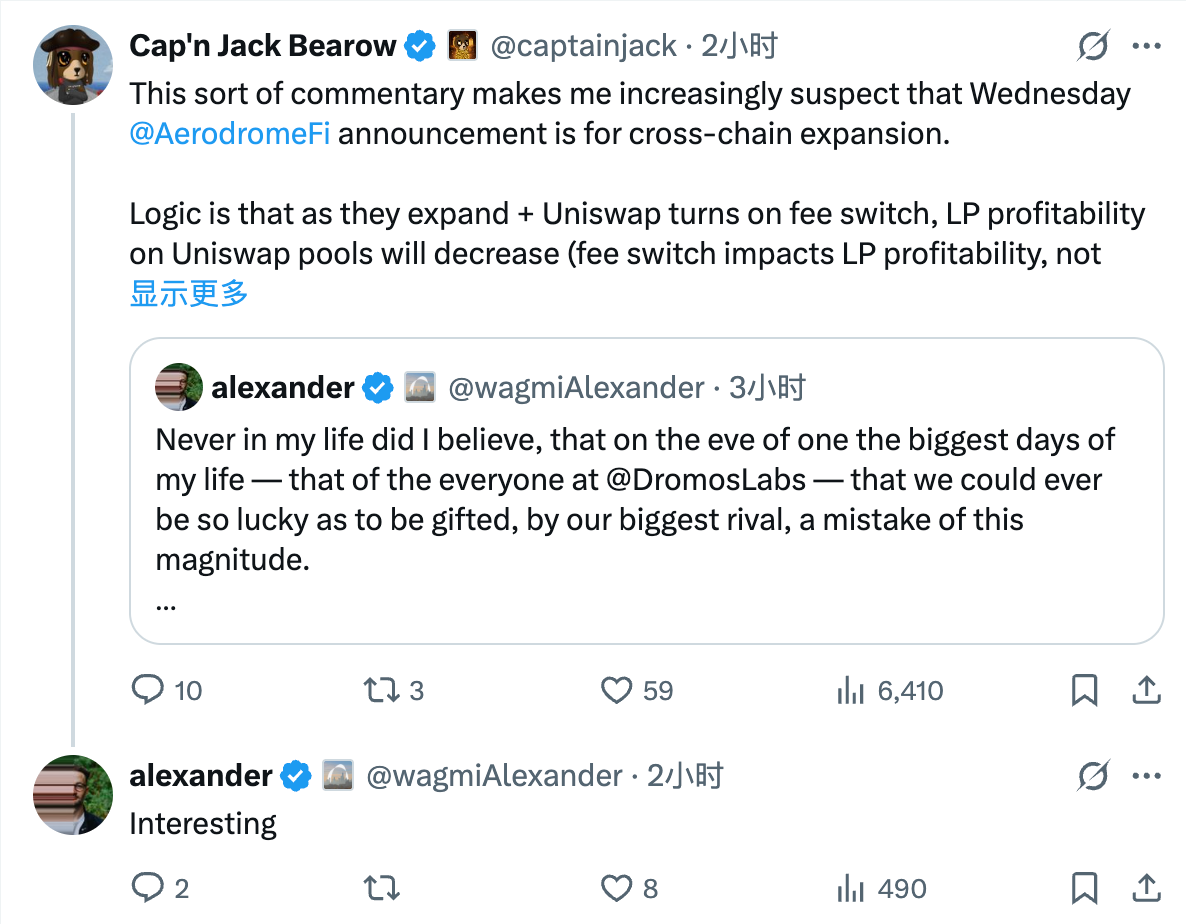Screen dimensions: 1186x924
Task: Open @captainjack profile handle
Action: click(x=583, y=46)
